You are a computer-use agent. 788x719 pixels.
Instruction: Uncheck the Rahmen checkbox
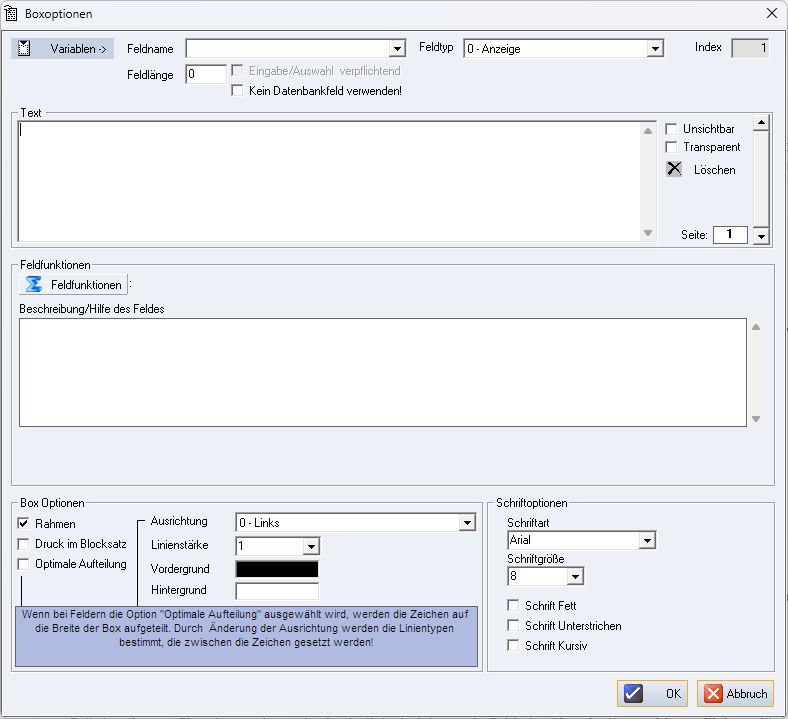24,523
